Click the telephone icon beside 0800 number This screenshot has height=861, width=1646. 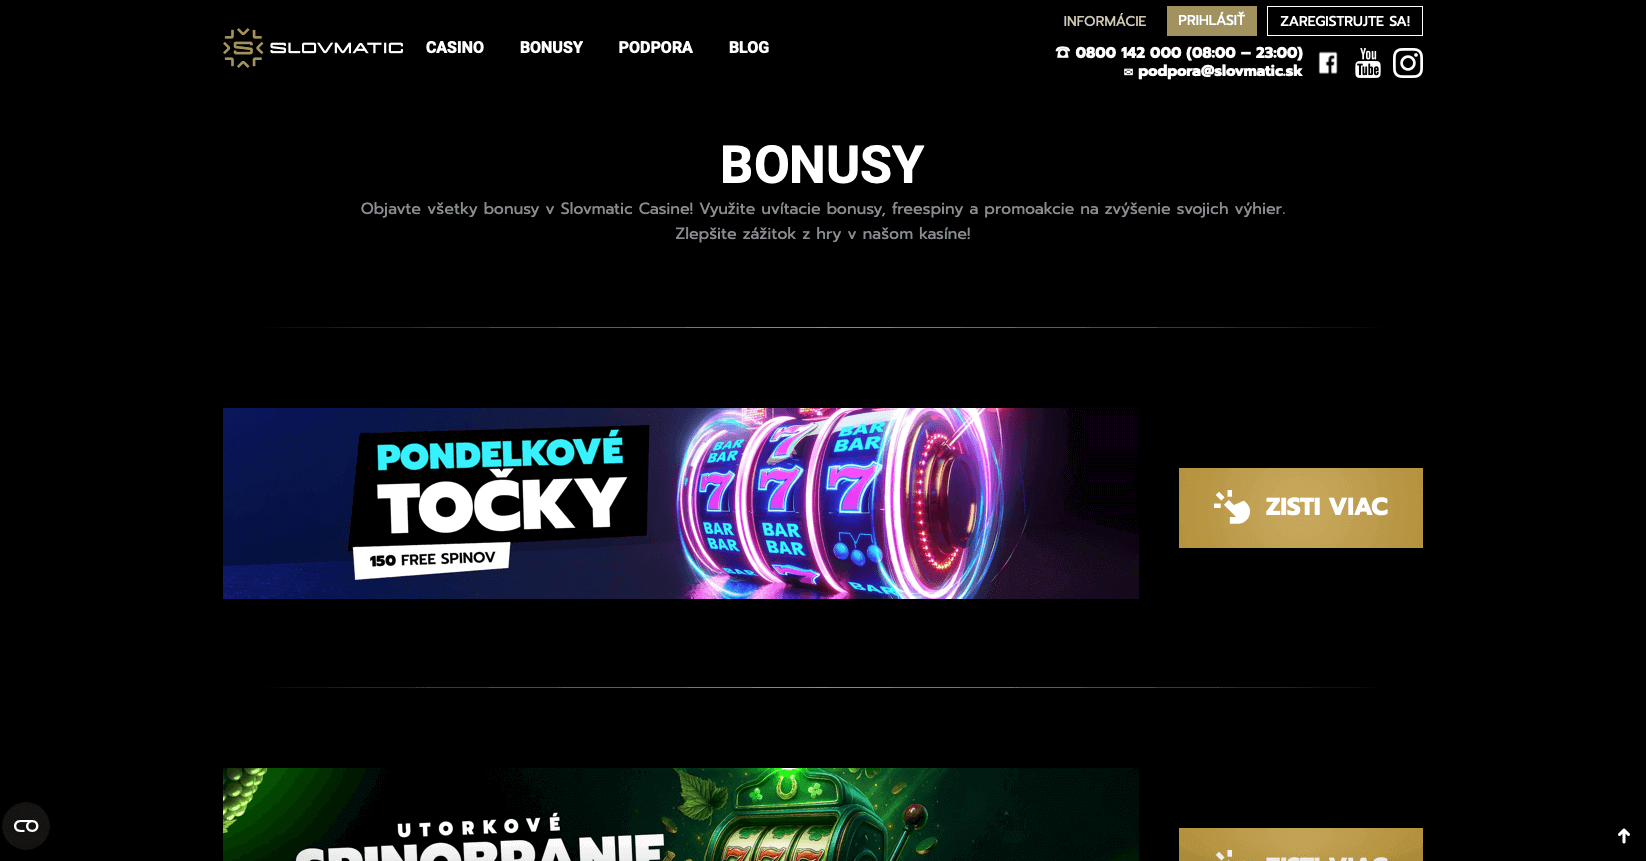(x=1062, y=52)
